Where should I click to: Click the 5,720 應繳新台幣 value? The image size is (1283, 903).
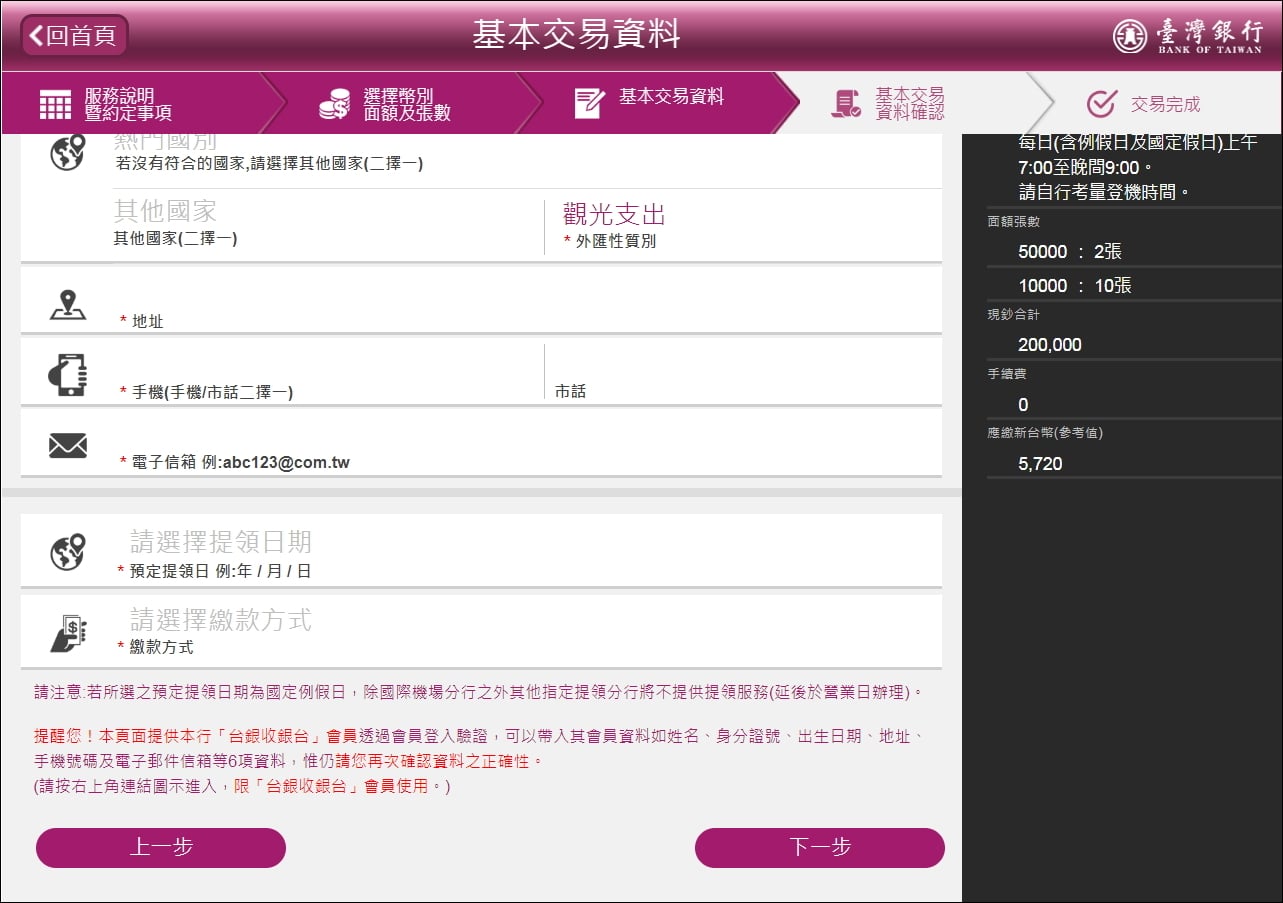(x=1040, y=464)
